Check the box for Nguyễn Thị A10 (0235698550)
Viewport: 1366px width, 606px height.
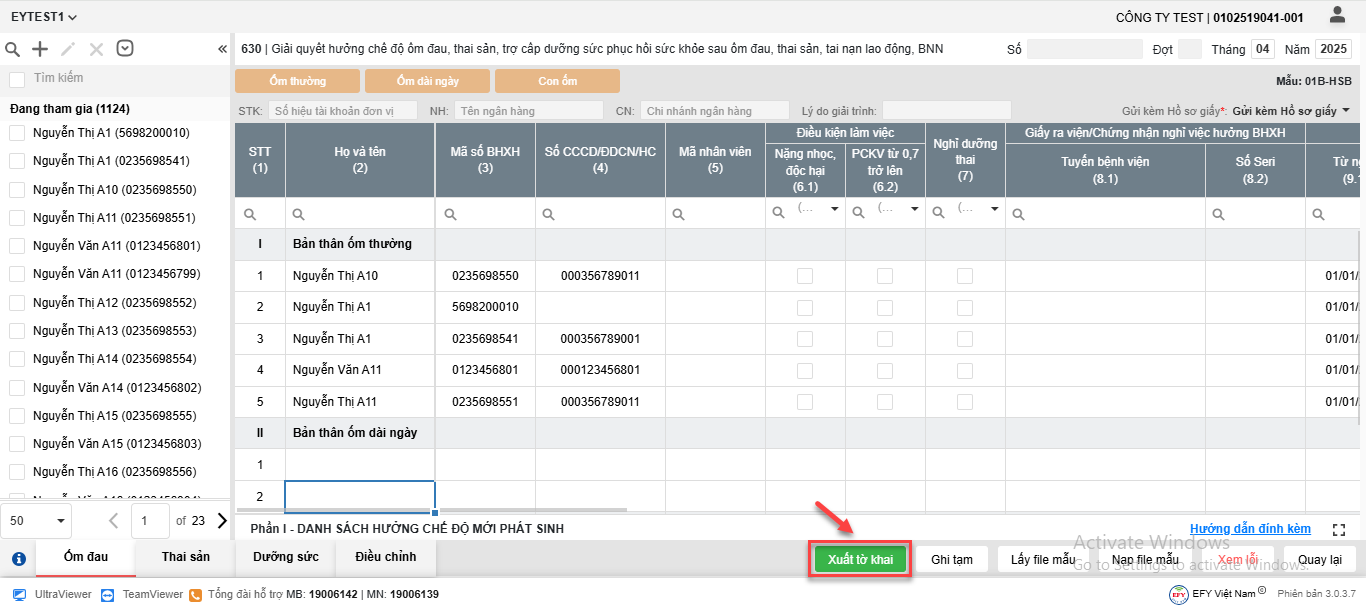[x=17, y=189]
